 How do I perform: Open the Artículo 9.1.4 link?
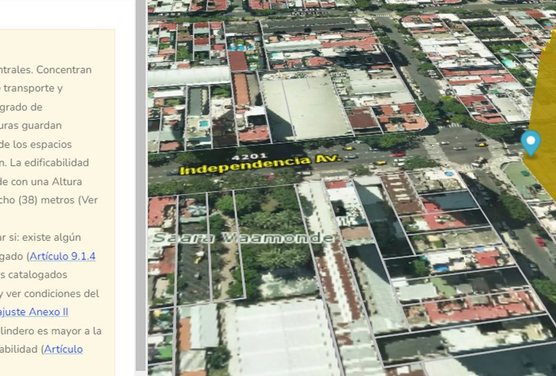62,256
